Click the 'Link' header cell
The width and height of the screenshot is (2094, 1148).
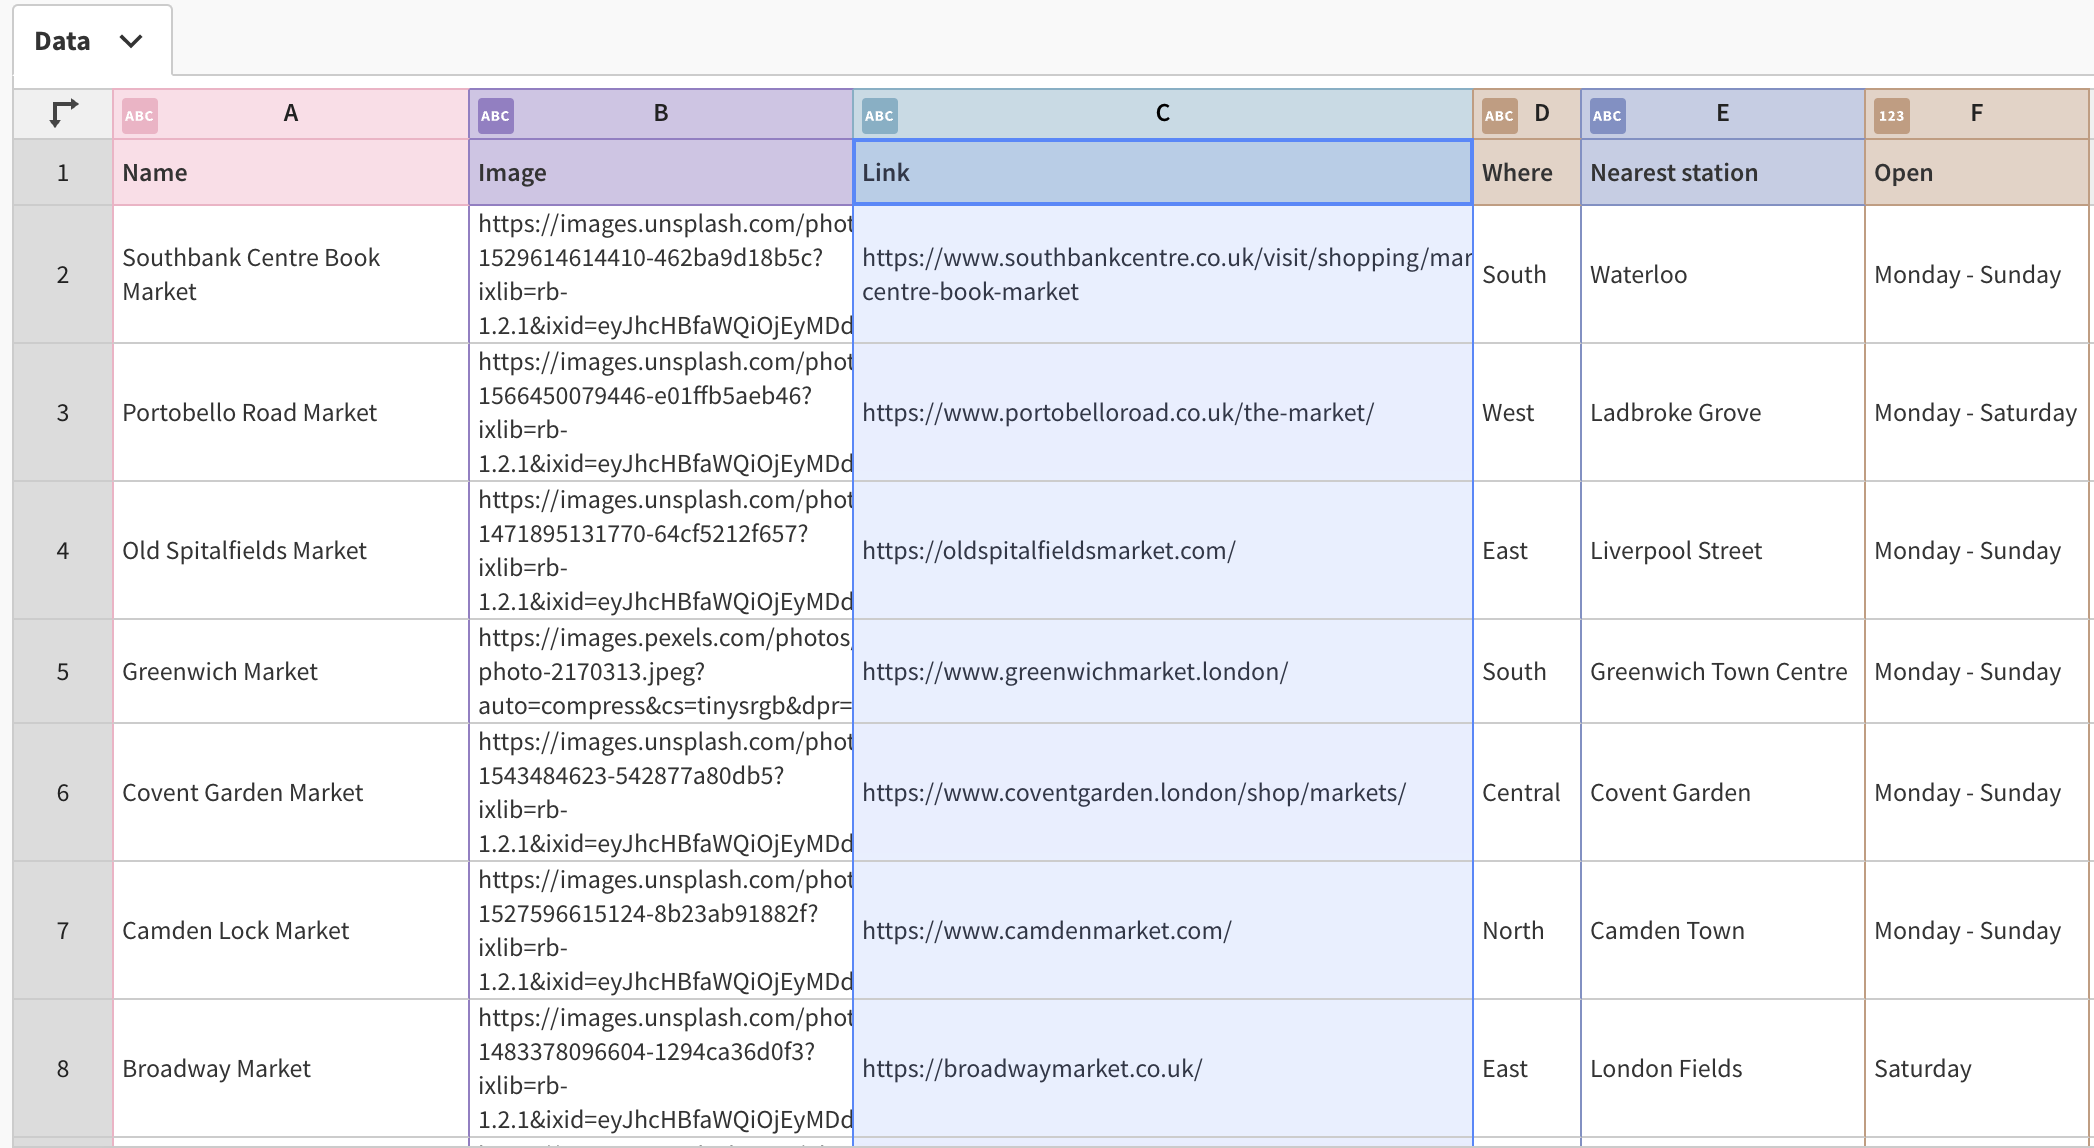1163,173
